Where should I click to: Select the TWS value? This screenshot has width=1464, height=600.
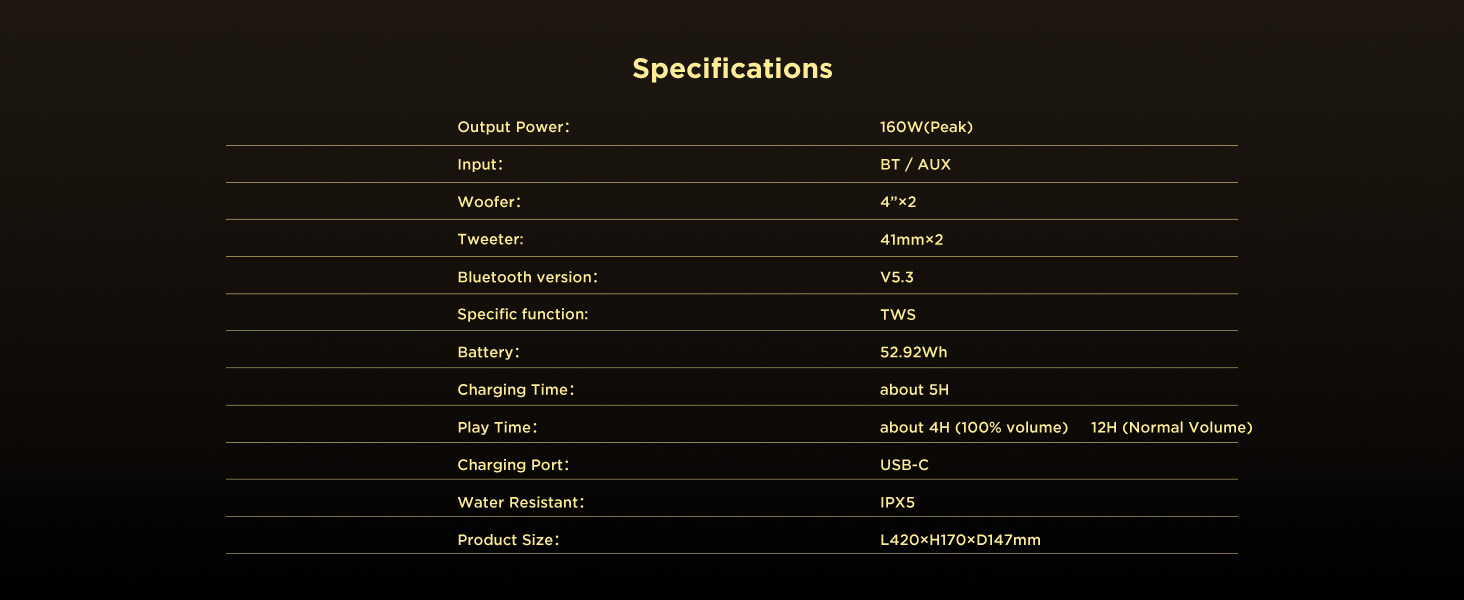pyautogui.click(x=898, y=315)
